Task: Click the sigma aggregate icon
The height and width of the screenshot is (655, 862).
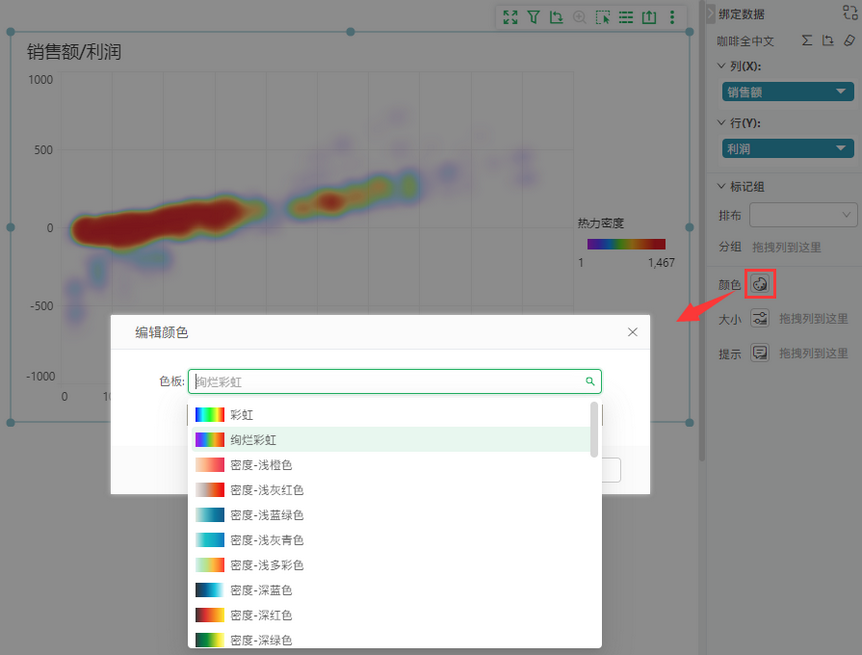Action: tap(806, 40)
